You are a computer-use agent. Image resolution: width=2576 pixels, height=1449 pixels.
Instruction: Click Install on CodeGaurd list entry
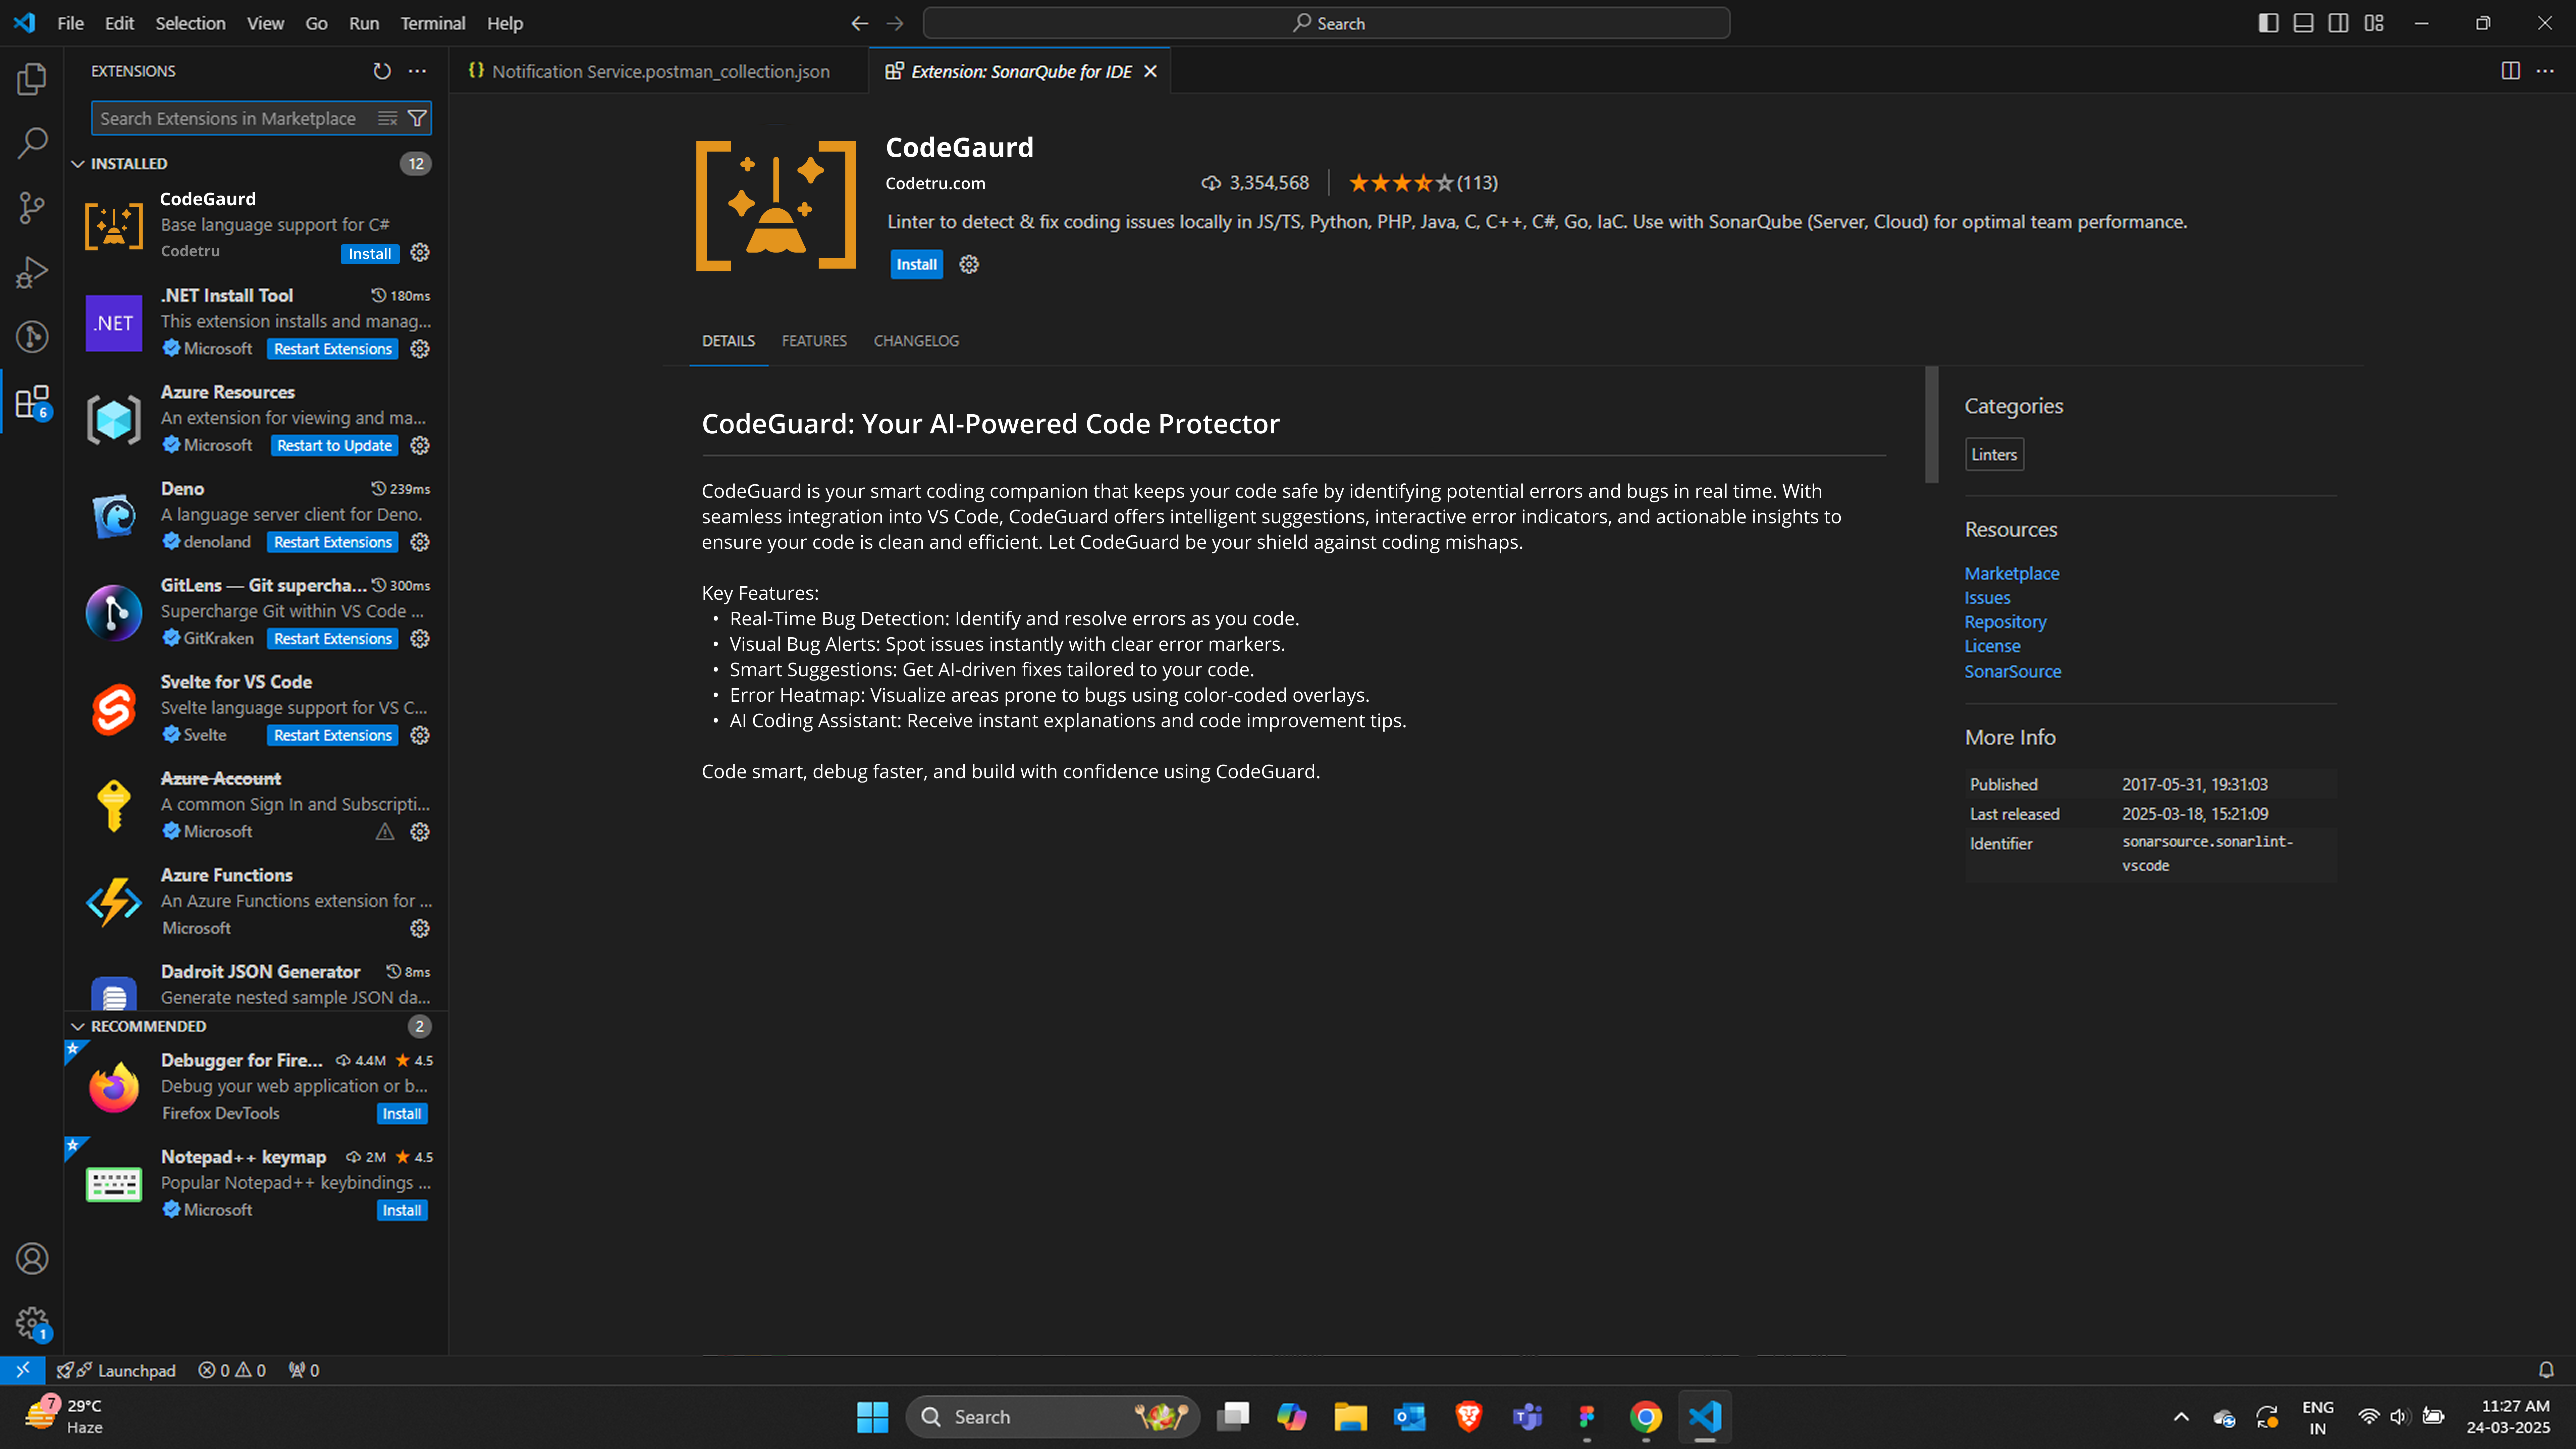click(370, 254)
